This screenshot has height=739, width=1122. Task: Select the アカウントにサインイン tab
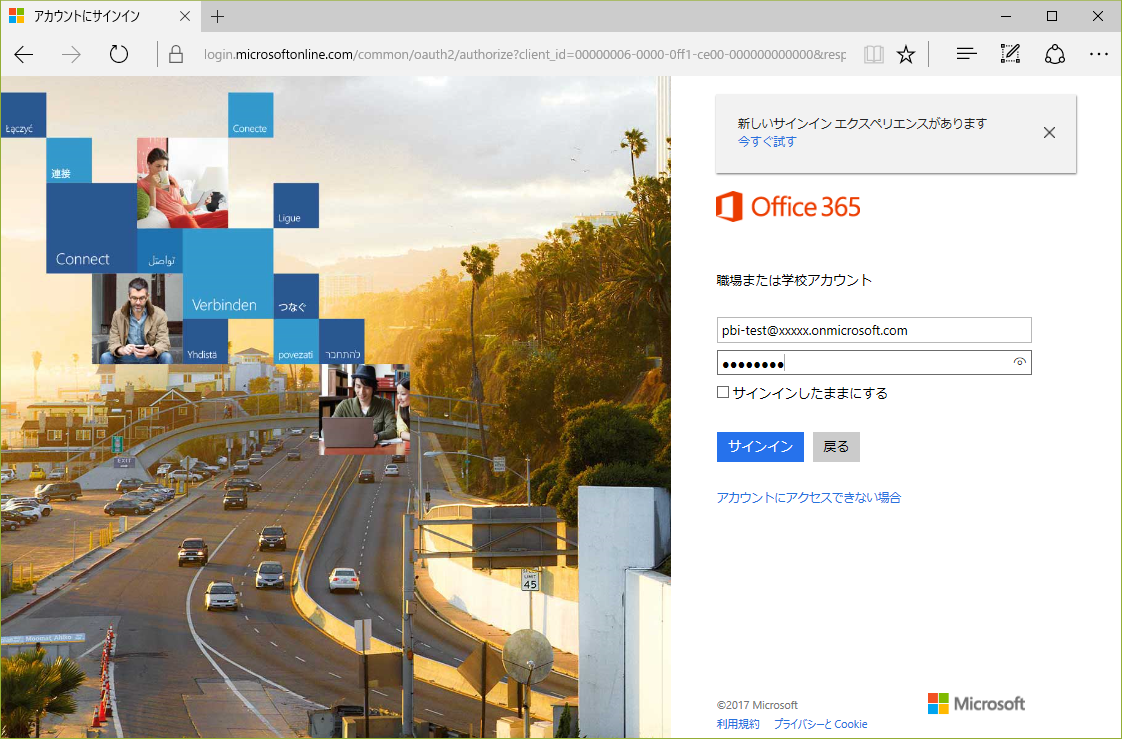click(100, 16)
